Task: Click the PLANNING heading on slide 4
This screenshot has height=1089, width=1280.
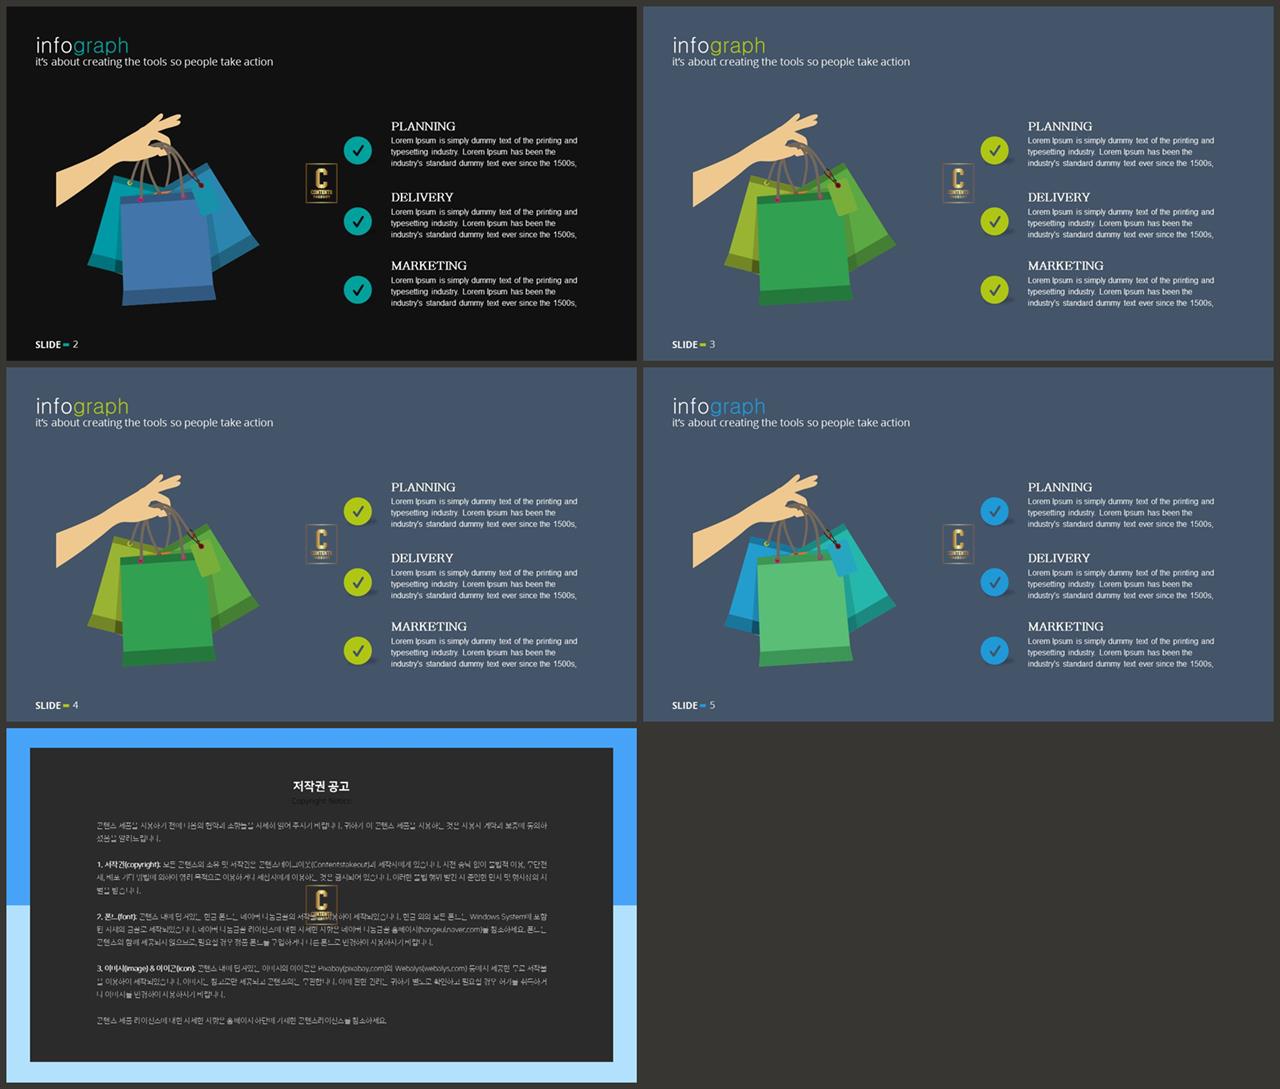Action: [423, 487]
